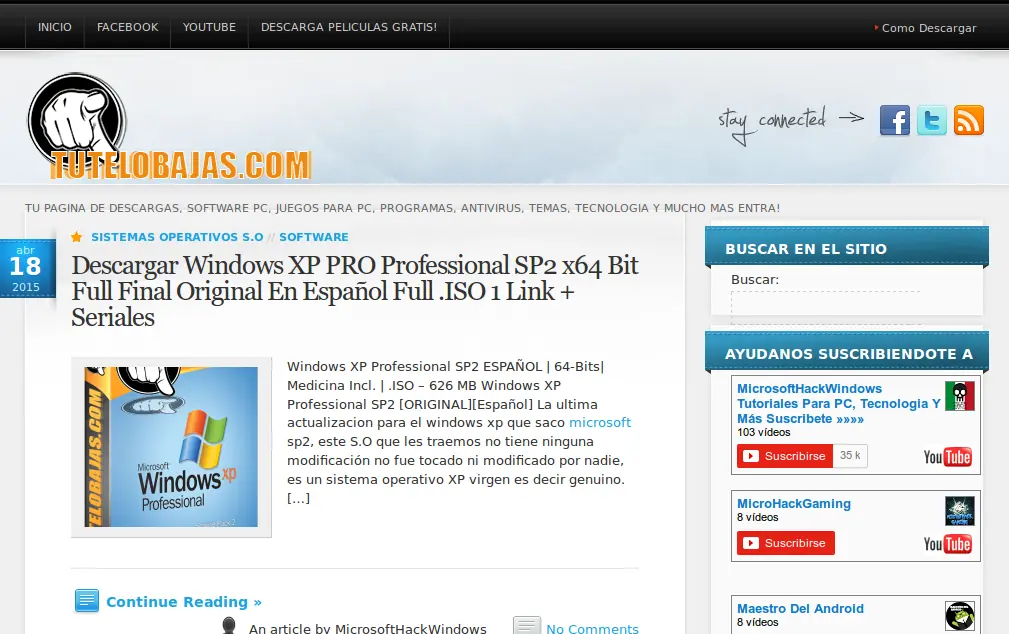Open MicroHackGaming channel name link
This screenshot has width=1009, height=634.
pyautogui.click(x=794, y=504)
